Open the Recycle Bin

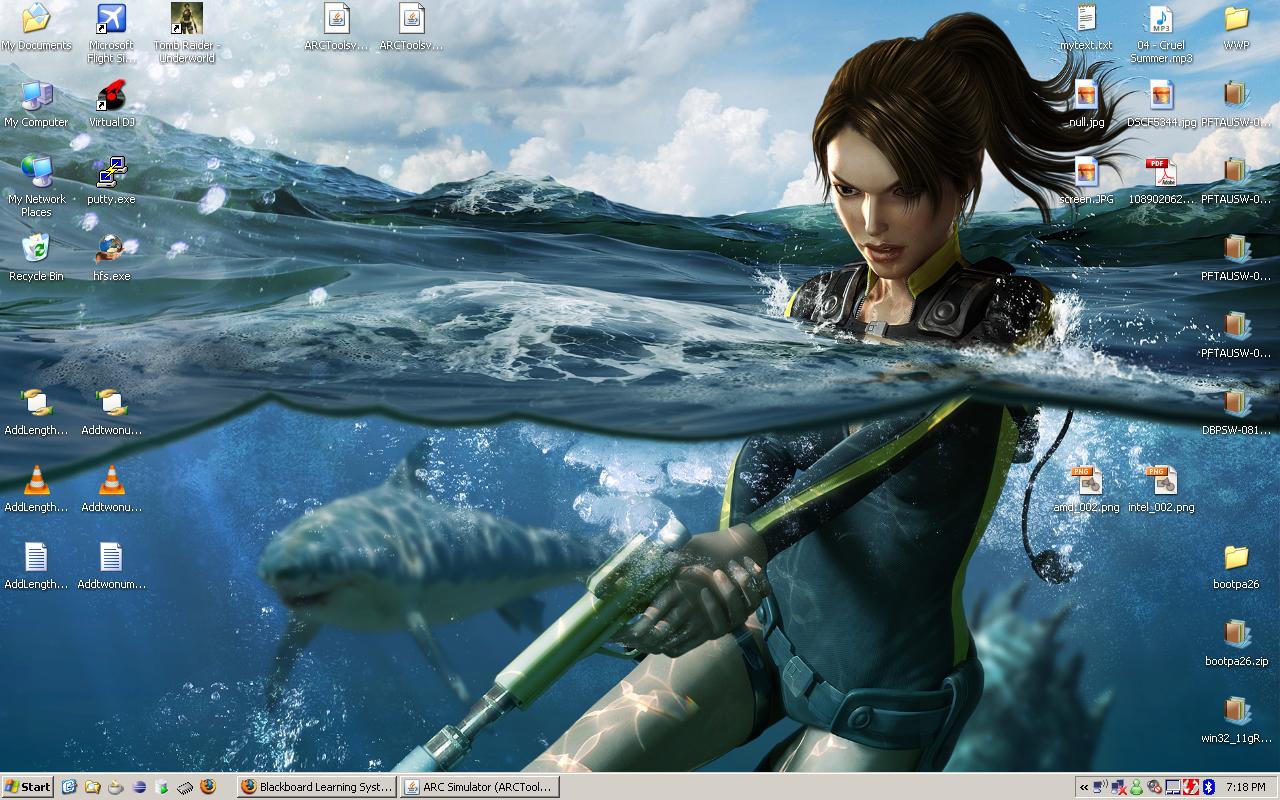pyautogui.click(x=36, y=258)
